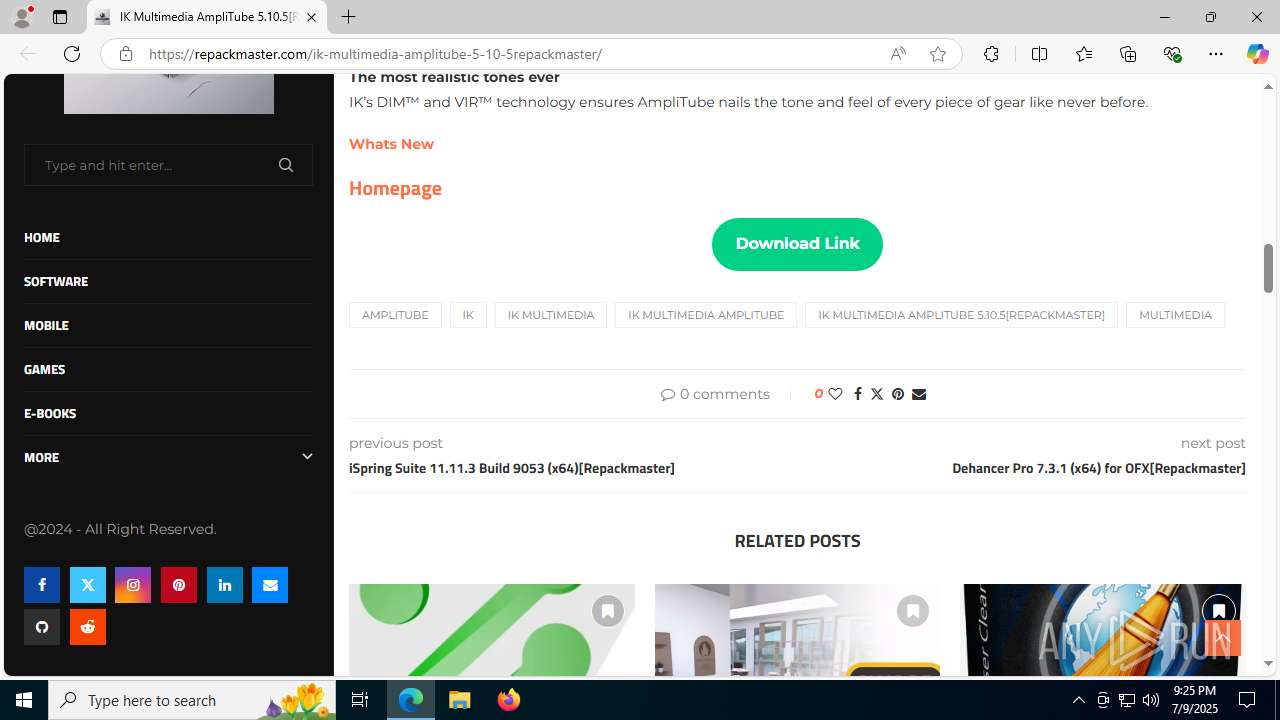Click the MULTIMEDIA tag
Viewport: 1280px width, 720px height.
point(1175,315)
